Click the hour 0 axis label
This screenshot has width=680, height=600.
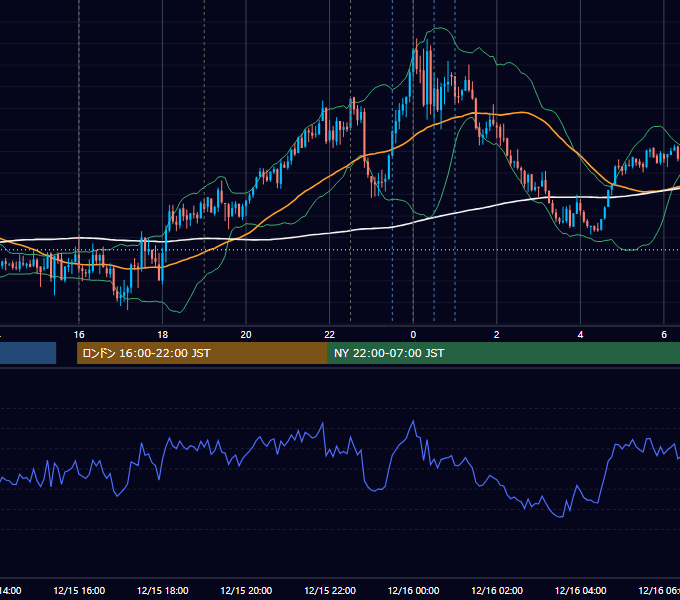point(413,335)
